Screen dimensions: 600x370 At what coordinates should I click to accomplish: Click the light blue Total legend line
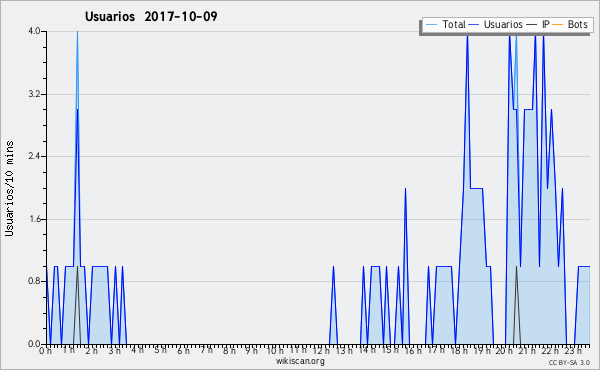coord(431,24)
